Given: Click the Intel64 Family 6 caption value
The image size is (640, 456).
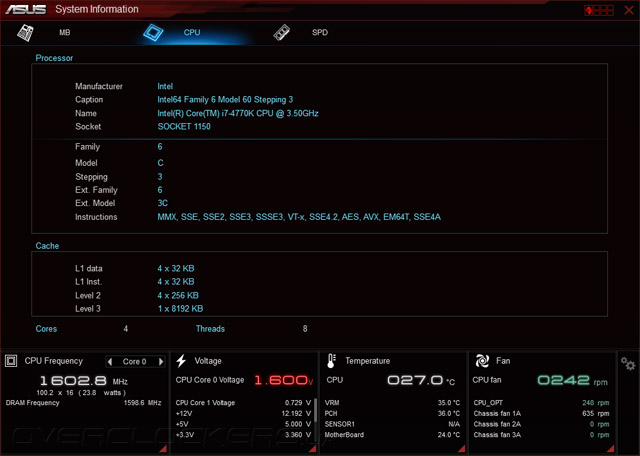Looking at the screenshot, I should point(225,99).
